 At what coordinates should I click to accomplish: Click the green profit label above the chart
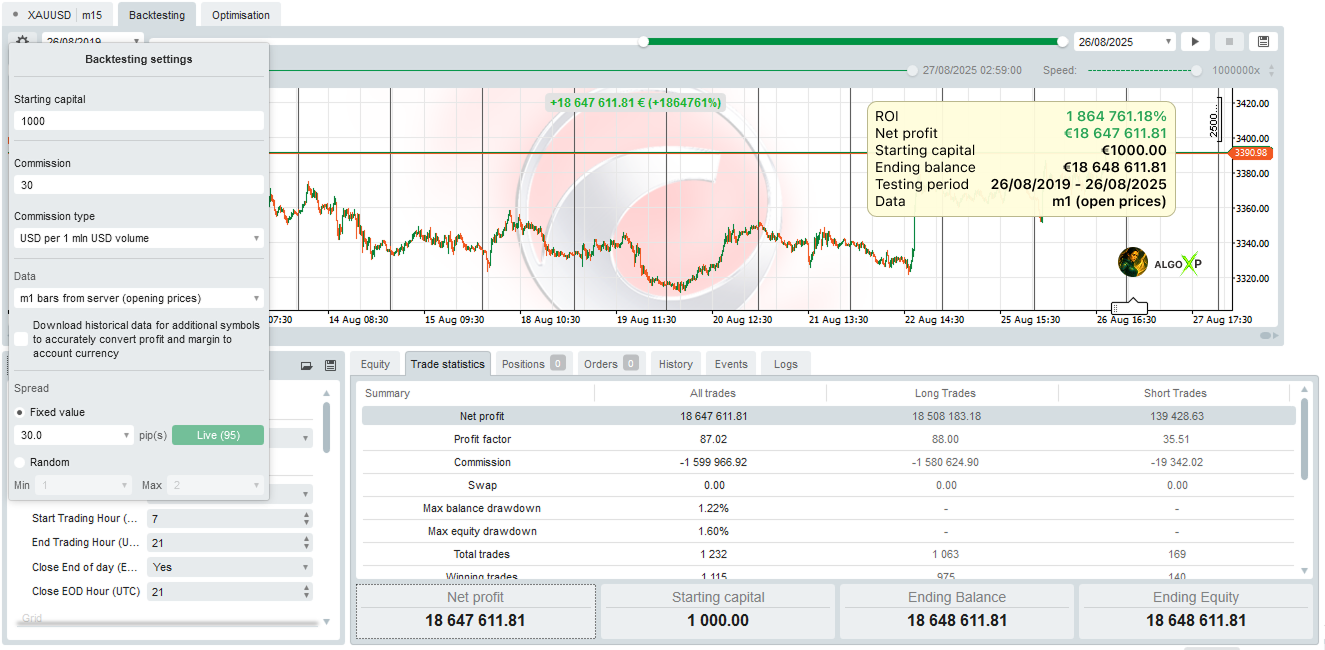point(635,102)
